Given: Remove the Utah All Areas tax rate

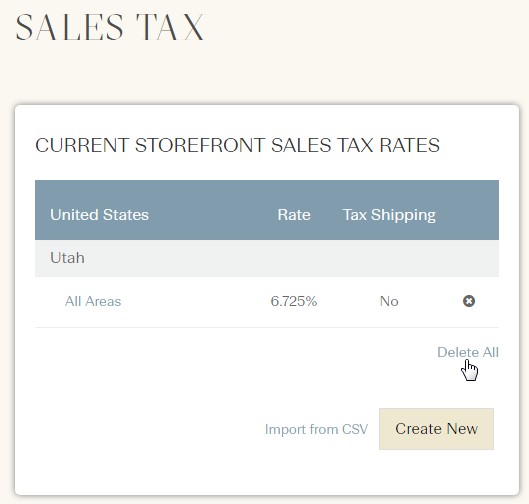Looking at the screenshot, I should pos(469,301).
